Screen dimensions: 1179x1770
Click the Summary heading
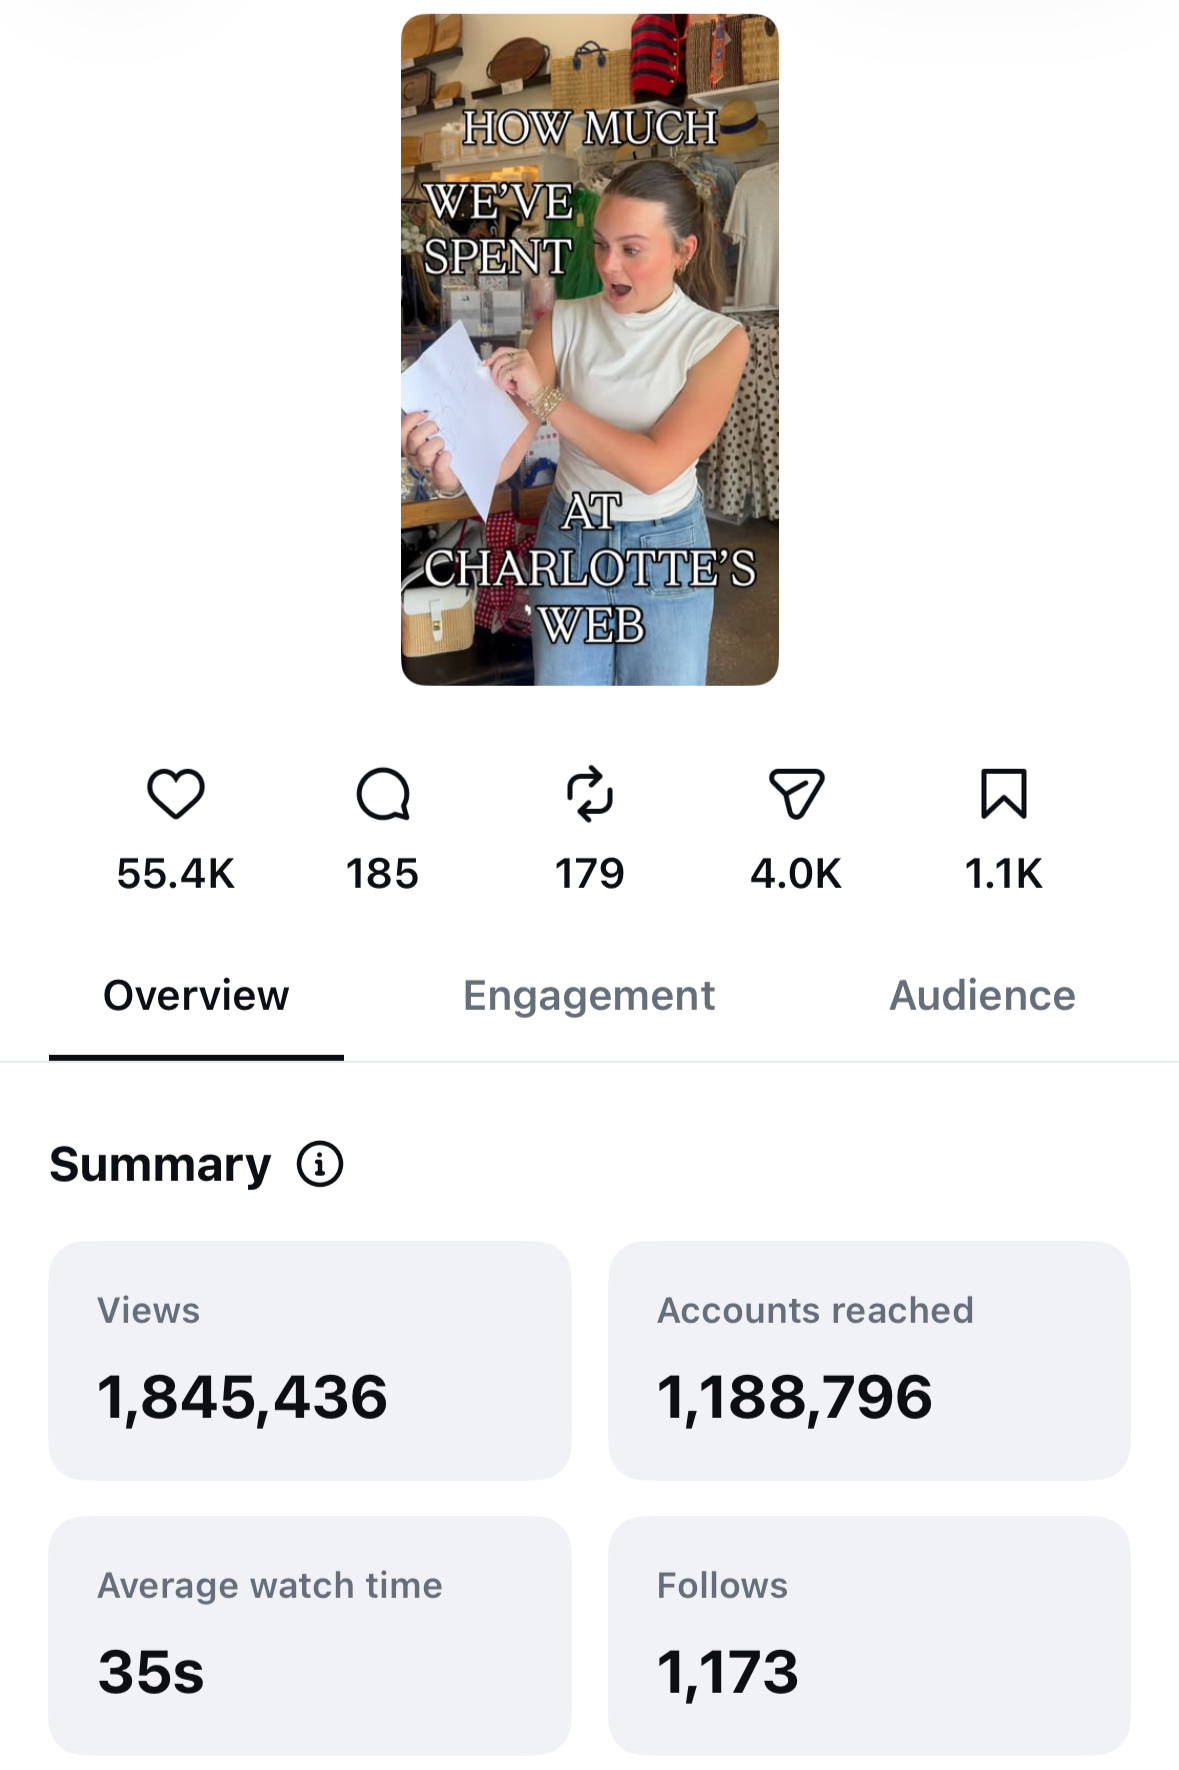[160, 1165]
